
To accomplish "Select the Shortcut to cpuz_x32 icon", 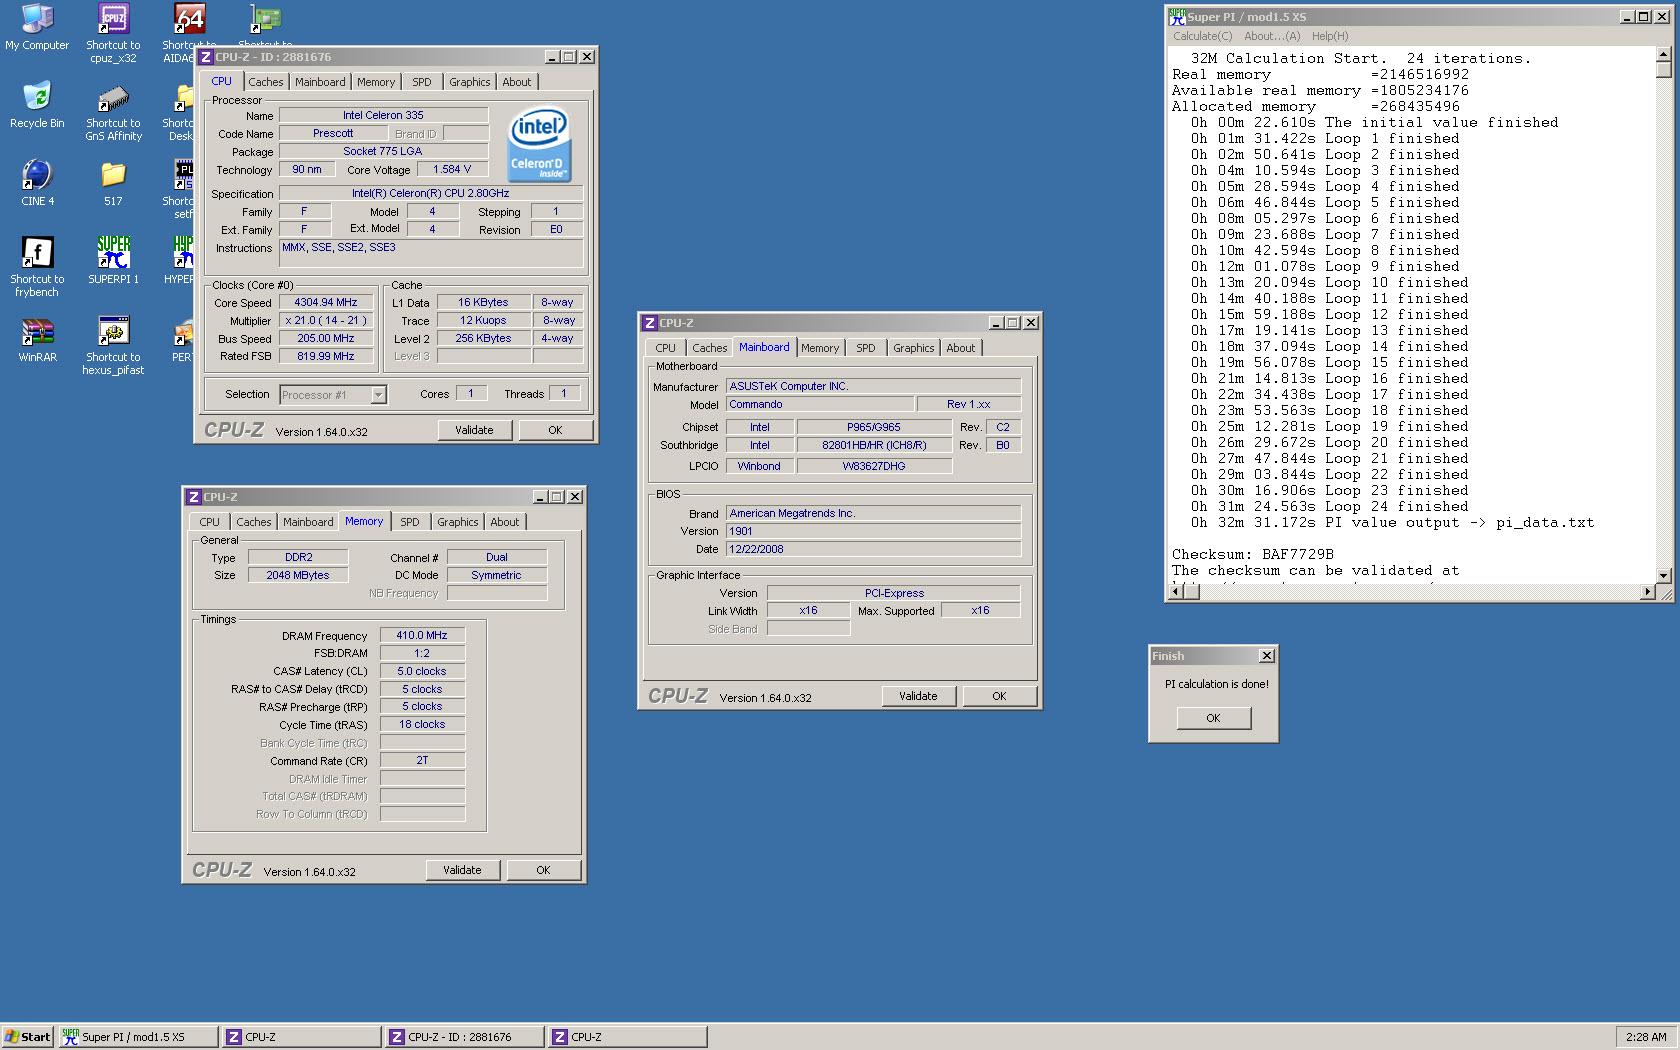I will pos(113,33).
